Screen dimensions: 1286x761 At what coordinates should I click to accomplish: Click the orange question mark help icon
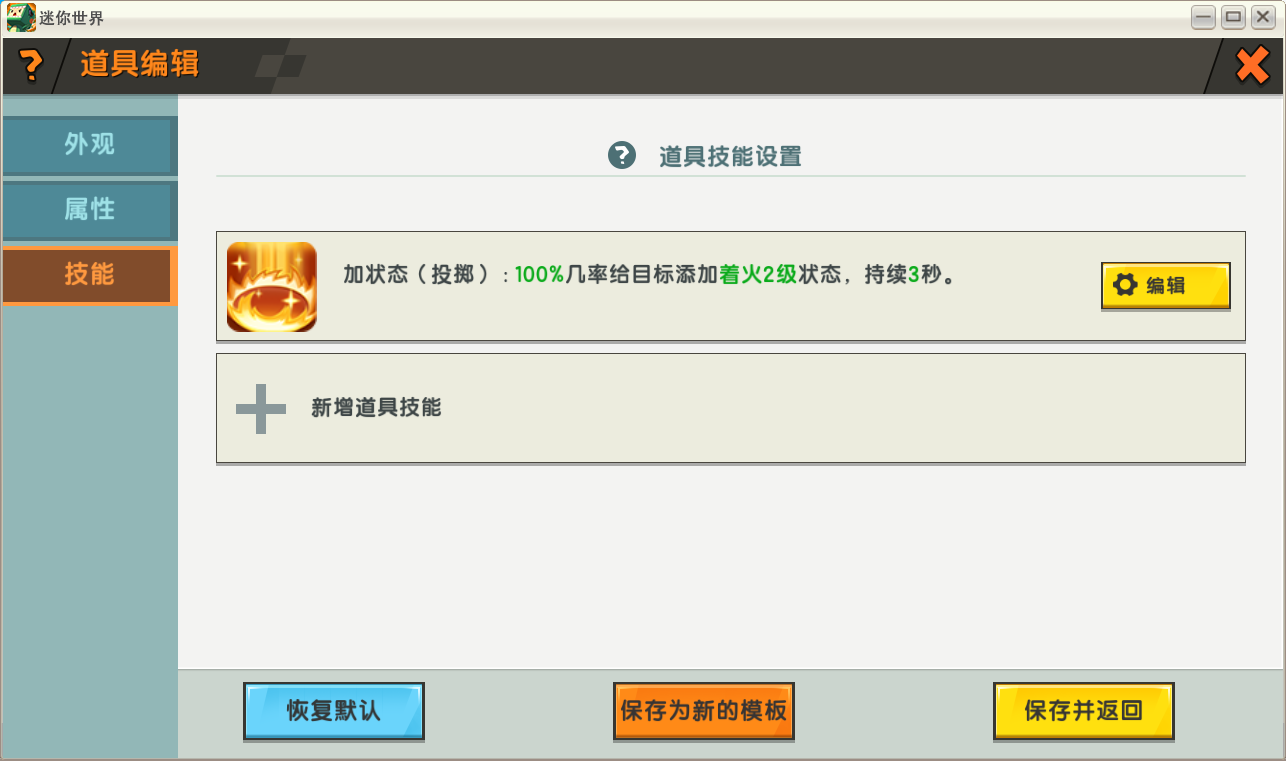32,65
